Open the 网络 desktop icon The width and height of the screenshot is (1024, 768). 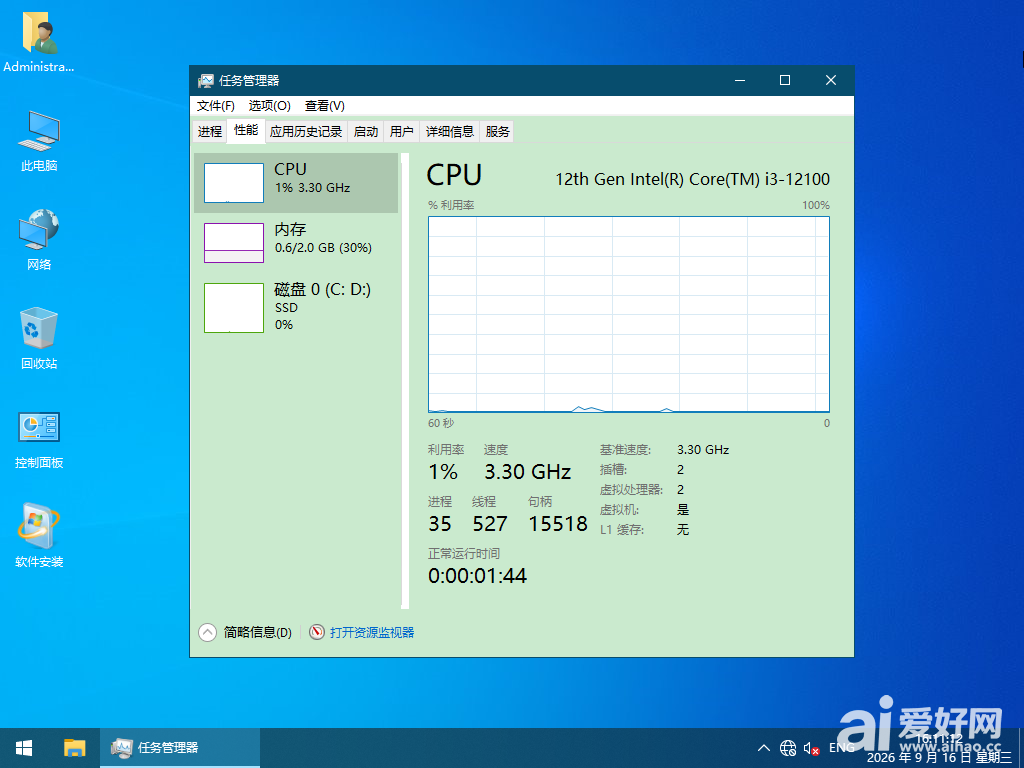pos(39,239)
